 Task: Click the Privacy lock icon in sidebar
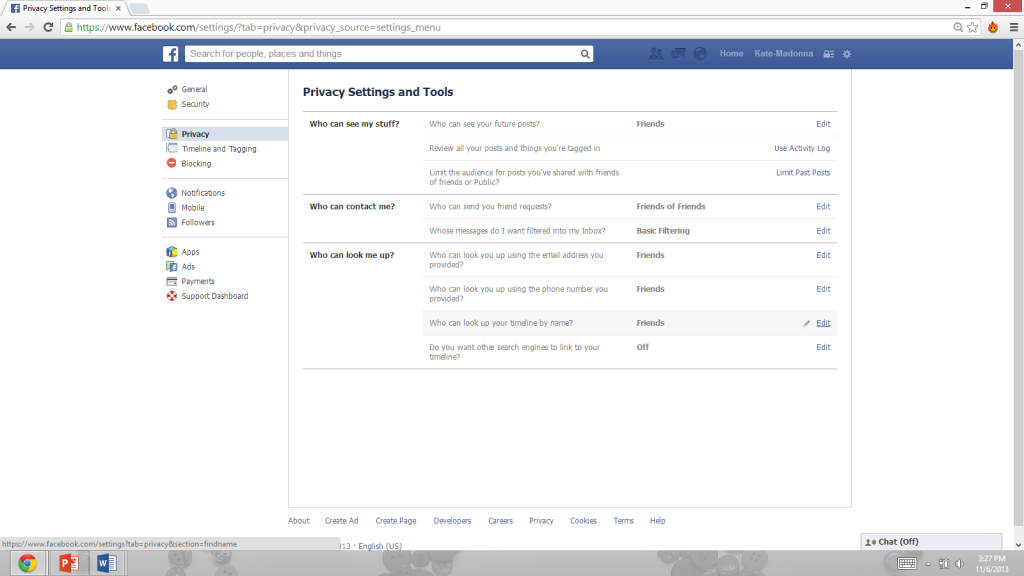pos(172,134)
